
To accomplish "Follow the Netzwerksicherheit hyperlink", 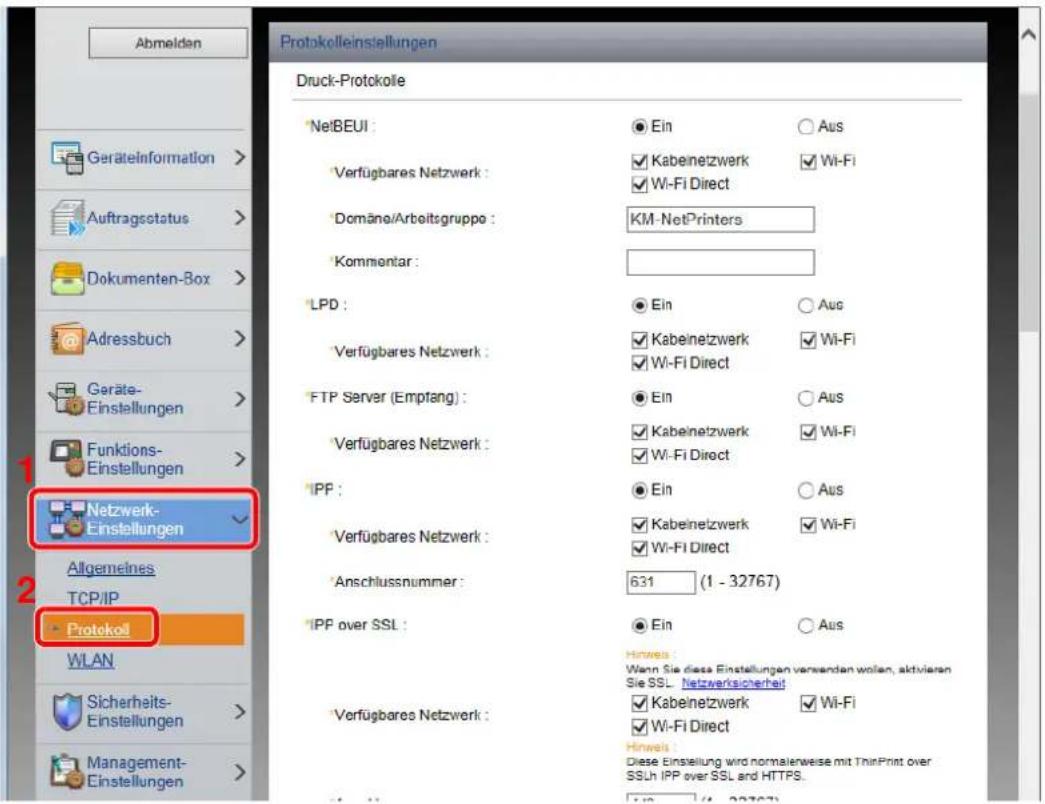I will click(x=733, y=683).
